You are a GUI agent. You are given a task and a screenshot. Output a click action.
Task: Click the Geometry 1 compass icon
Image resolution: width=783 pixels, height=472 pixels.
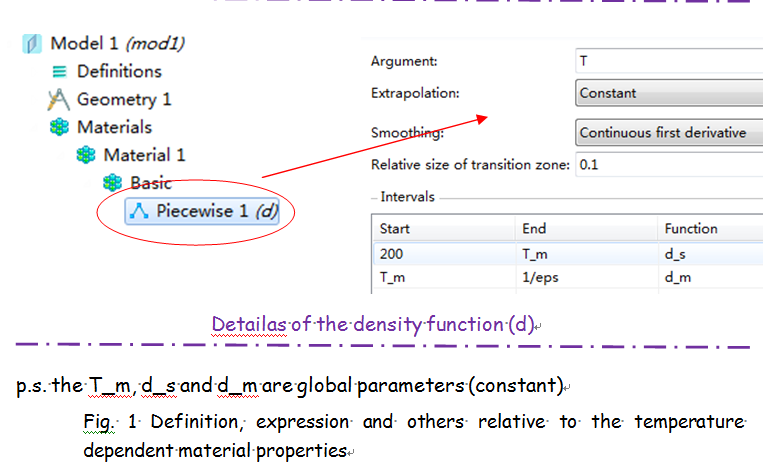(59, 99)
